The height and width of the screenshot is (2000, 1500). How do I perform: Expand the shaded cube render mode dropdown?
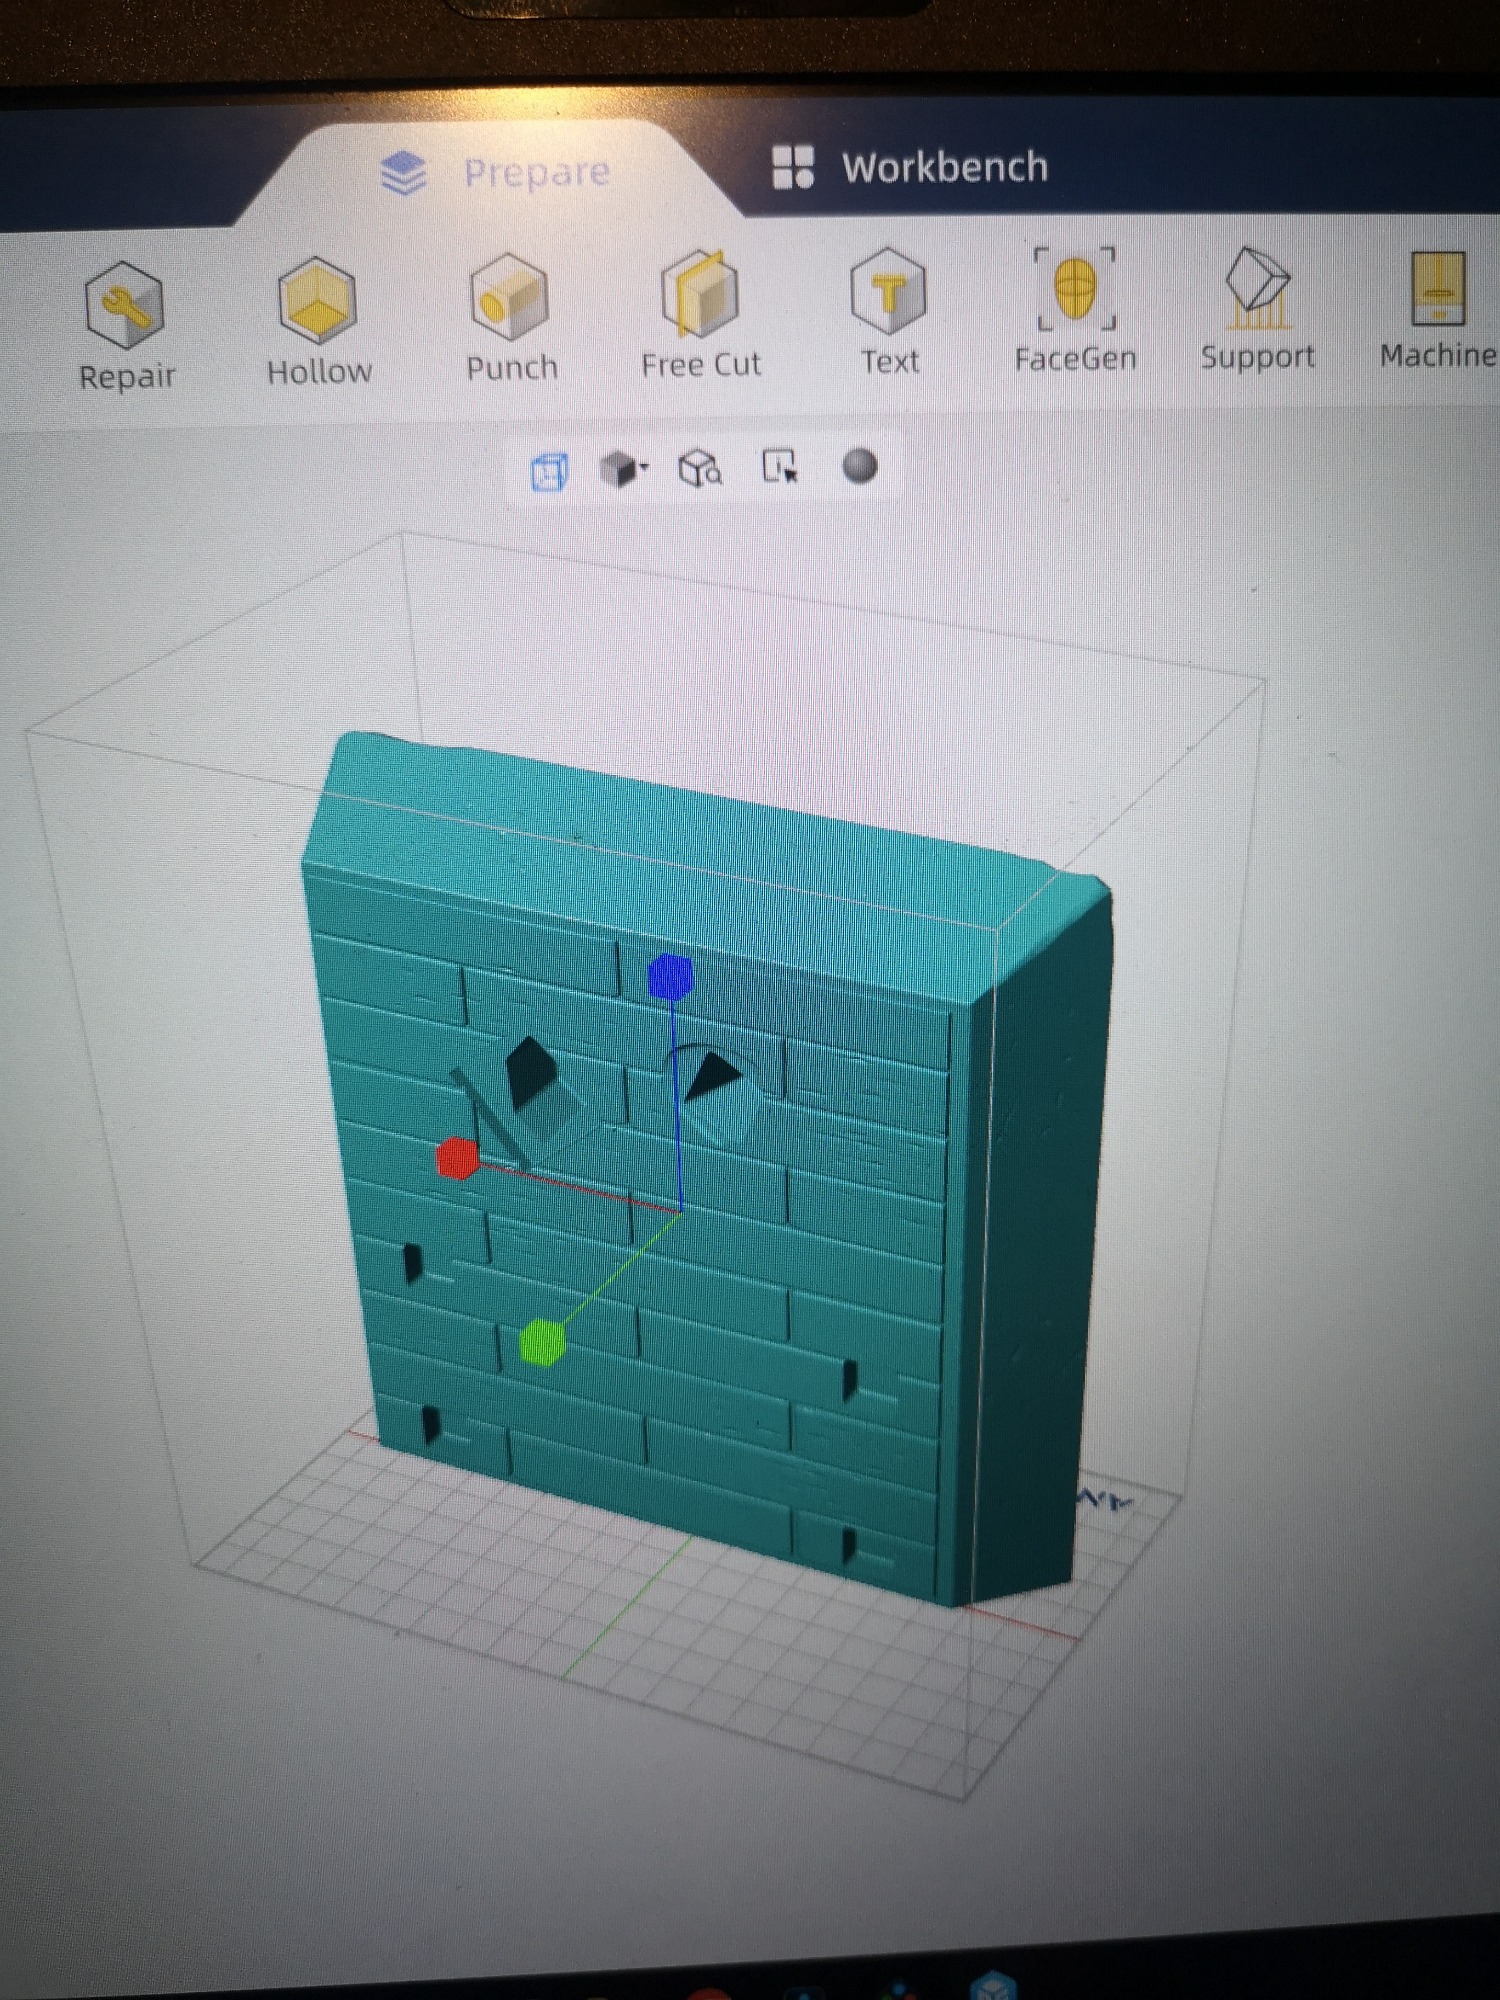click(624, 468)
